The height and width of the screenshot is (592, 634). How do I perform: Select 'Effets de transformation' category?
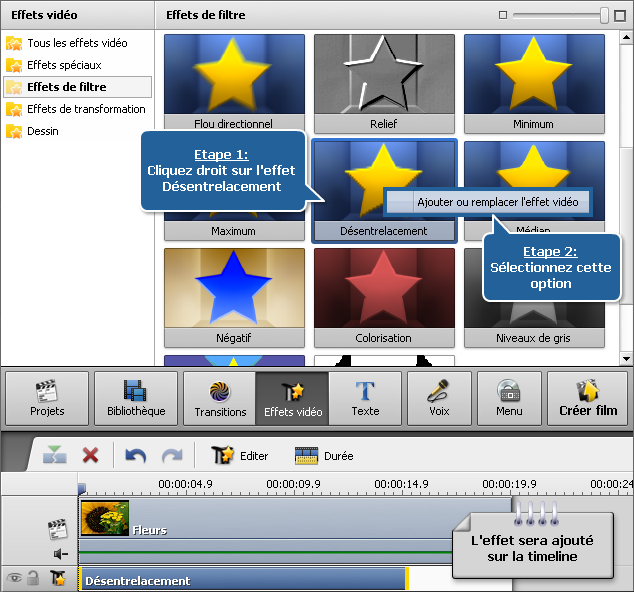[86, 109]
